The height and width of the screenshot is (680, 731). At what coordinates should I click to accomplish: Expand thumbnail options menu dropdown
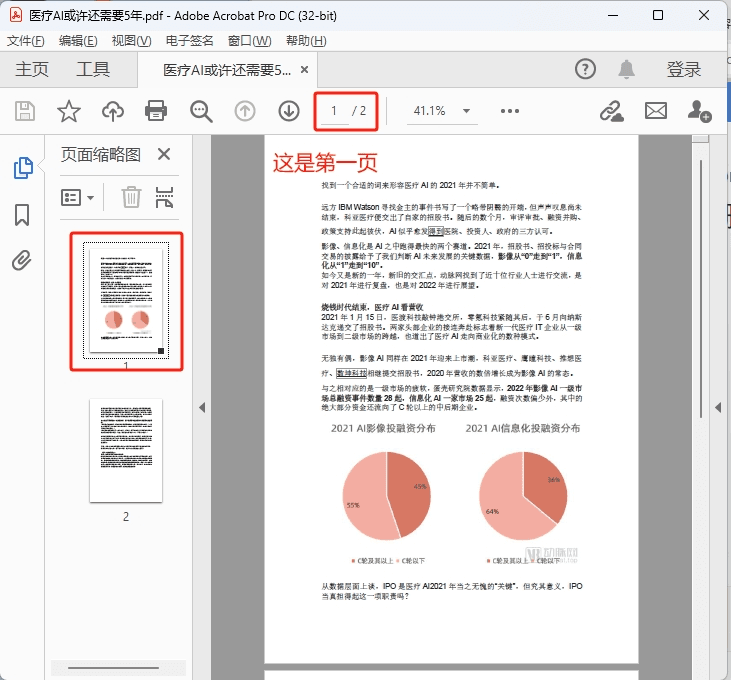[78, 198]
